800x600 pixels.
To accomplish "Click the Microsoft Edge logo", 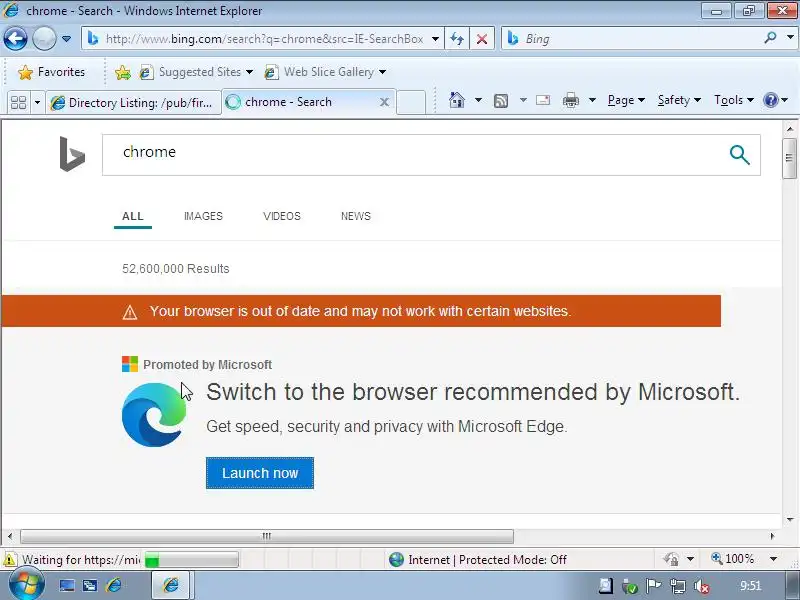I will (x=154, y=414).
